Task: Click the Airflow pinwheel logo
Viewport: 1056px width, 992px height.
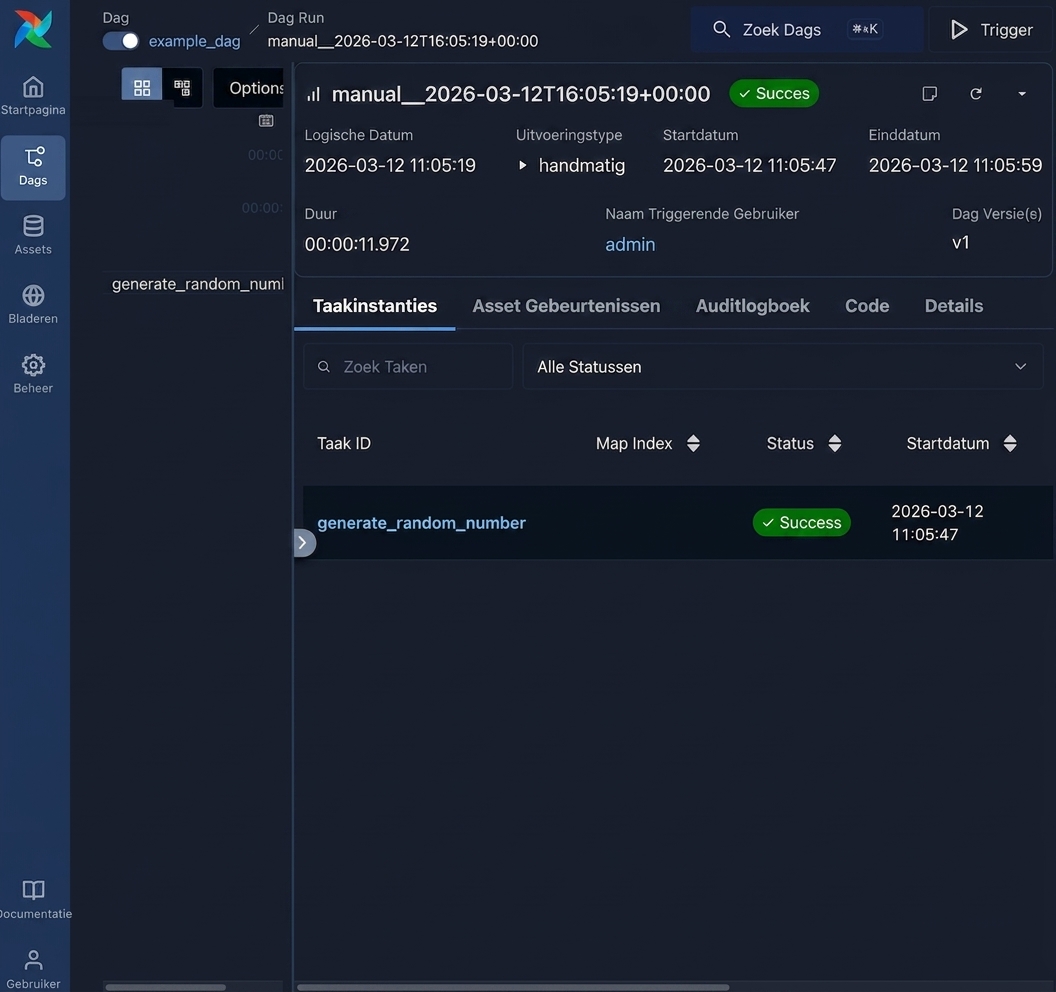Action: coord(33,29)
